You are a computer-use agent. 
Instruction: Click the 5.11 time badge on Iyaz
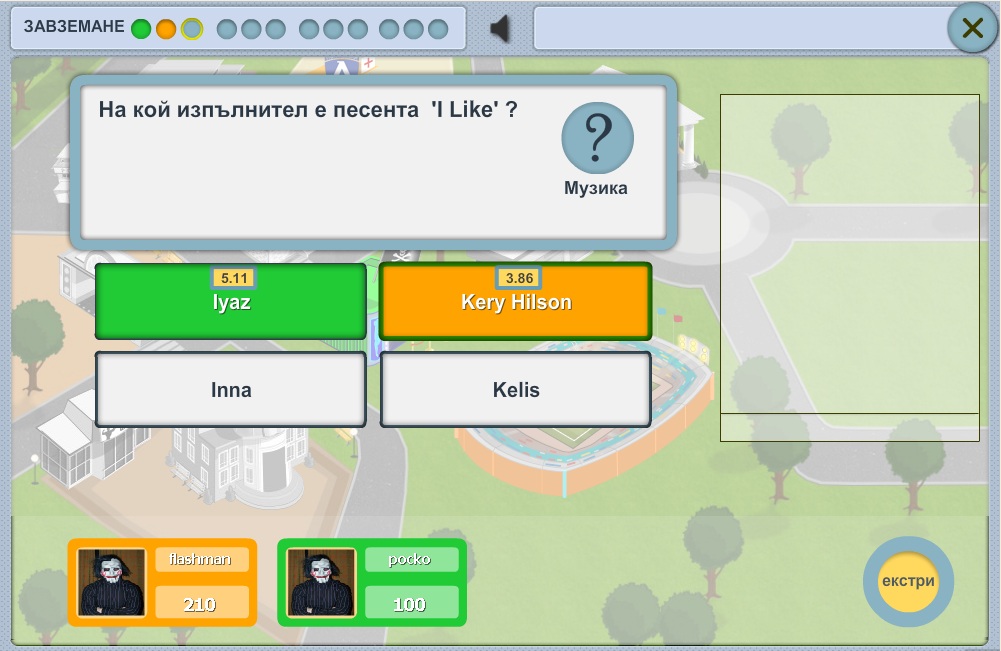pos(232,278)
